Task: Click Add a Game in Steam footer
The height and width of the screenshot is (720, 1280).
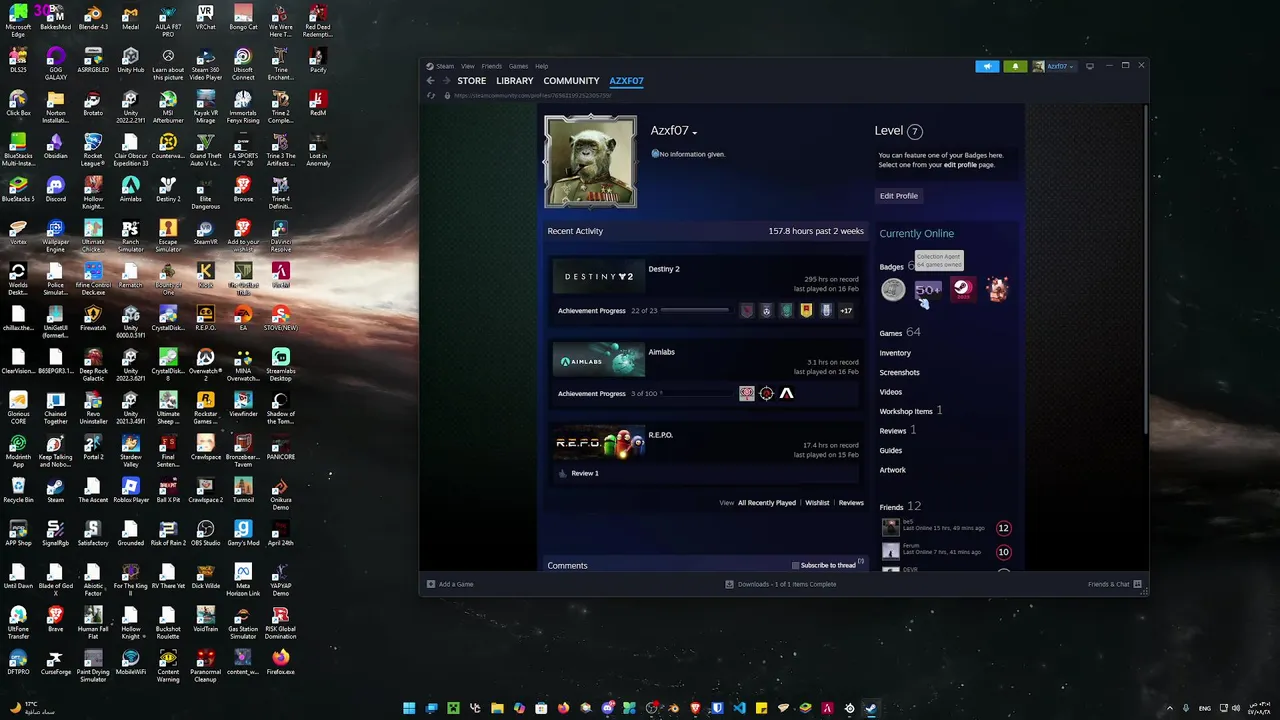Action: point(456,584)
